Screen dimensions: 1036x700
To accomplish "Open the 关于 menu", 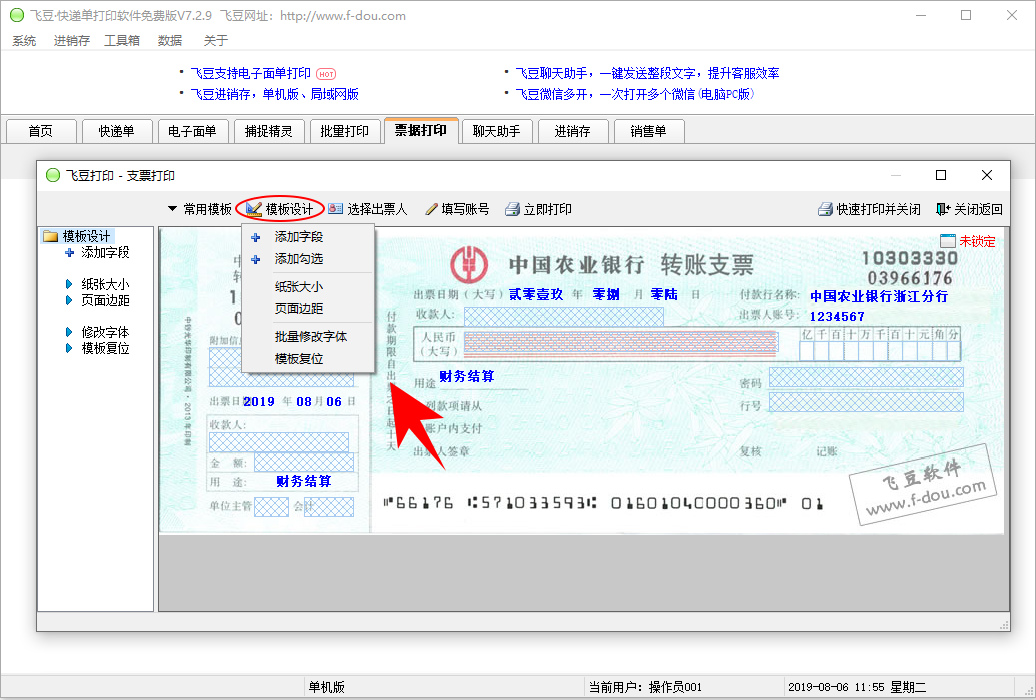I will 215,40.
